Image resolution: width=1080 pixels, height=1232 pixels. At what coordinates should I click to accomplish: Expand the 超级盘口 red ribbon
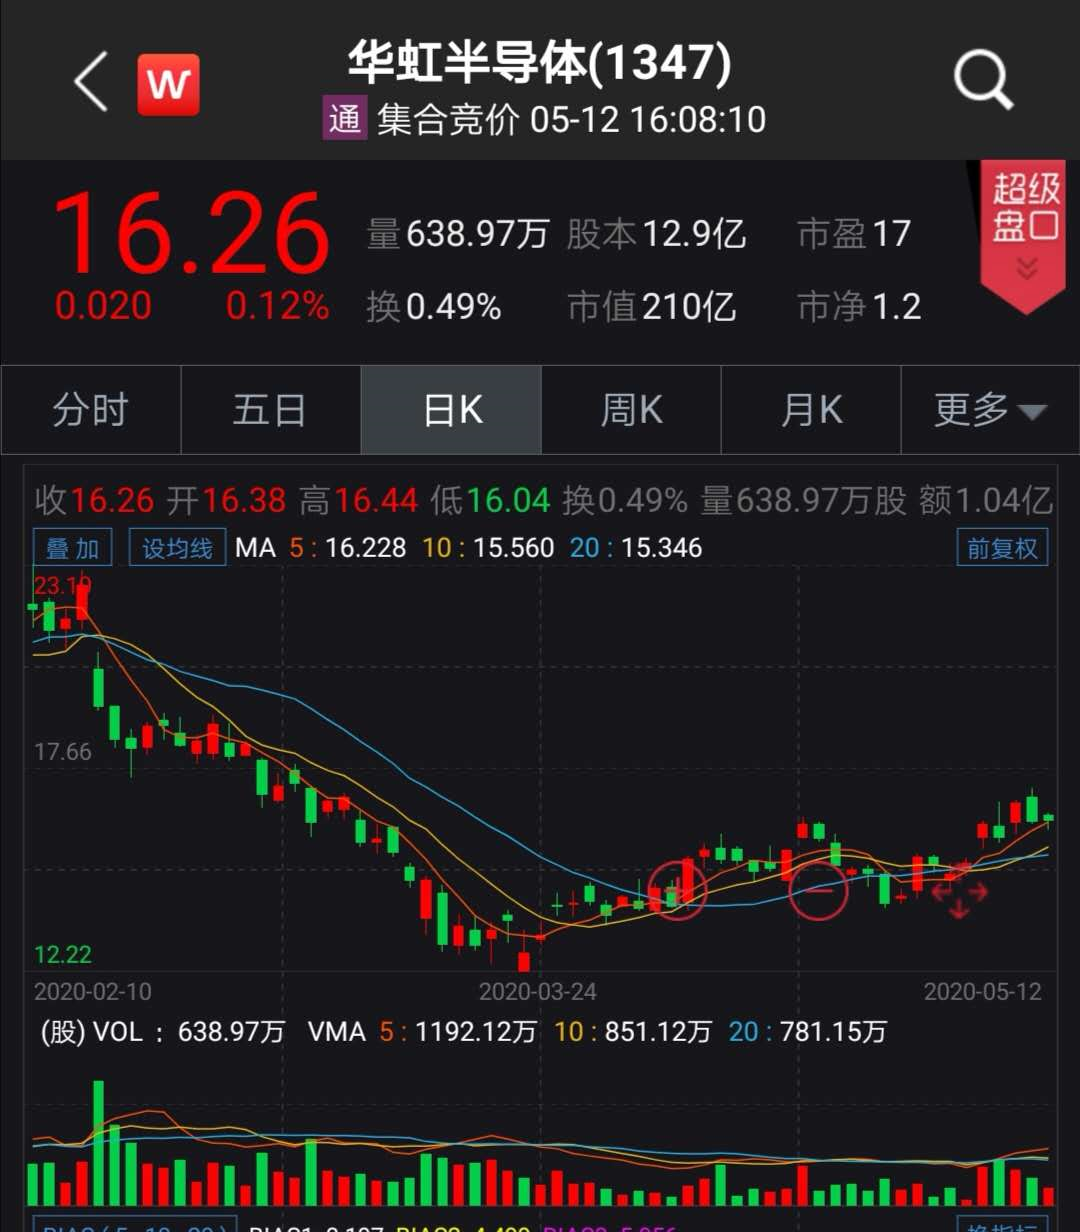coord(1022,235)
